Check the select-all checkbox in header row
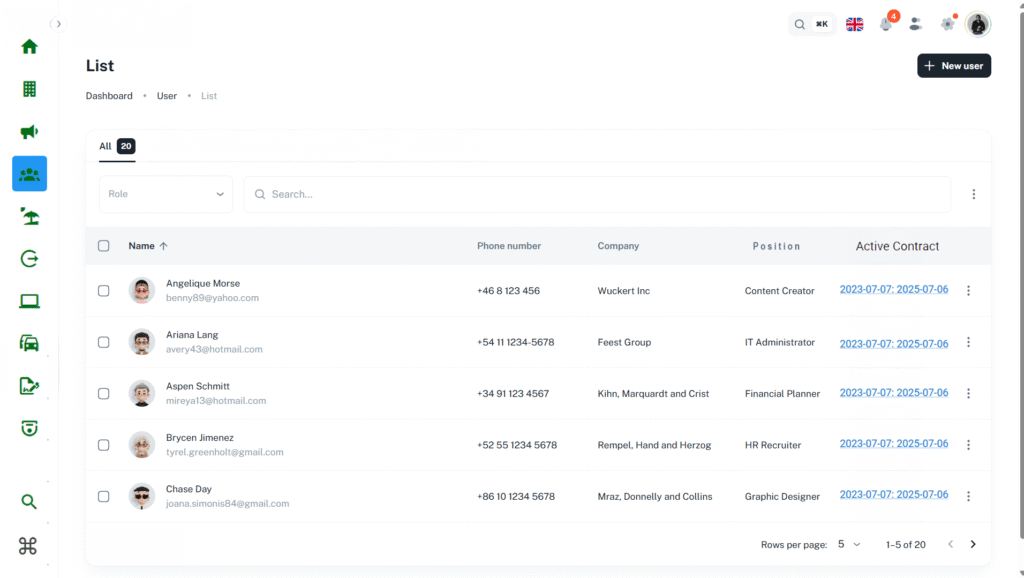The width and height of the screenshot is (1024, 578). pyautogui.click(x=104, y=246)
